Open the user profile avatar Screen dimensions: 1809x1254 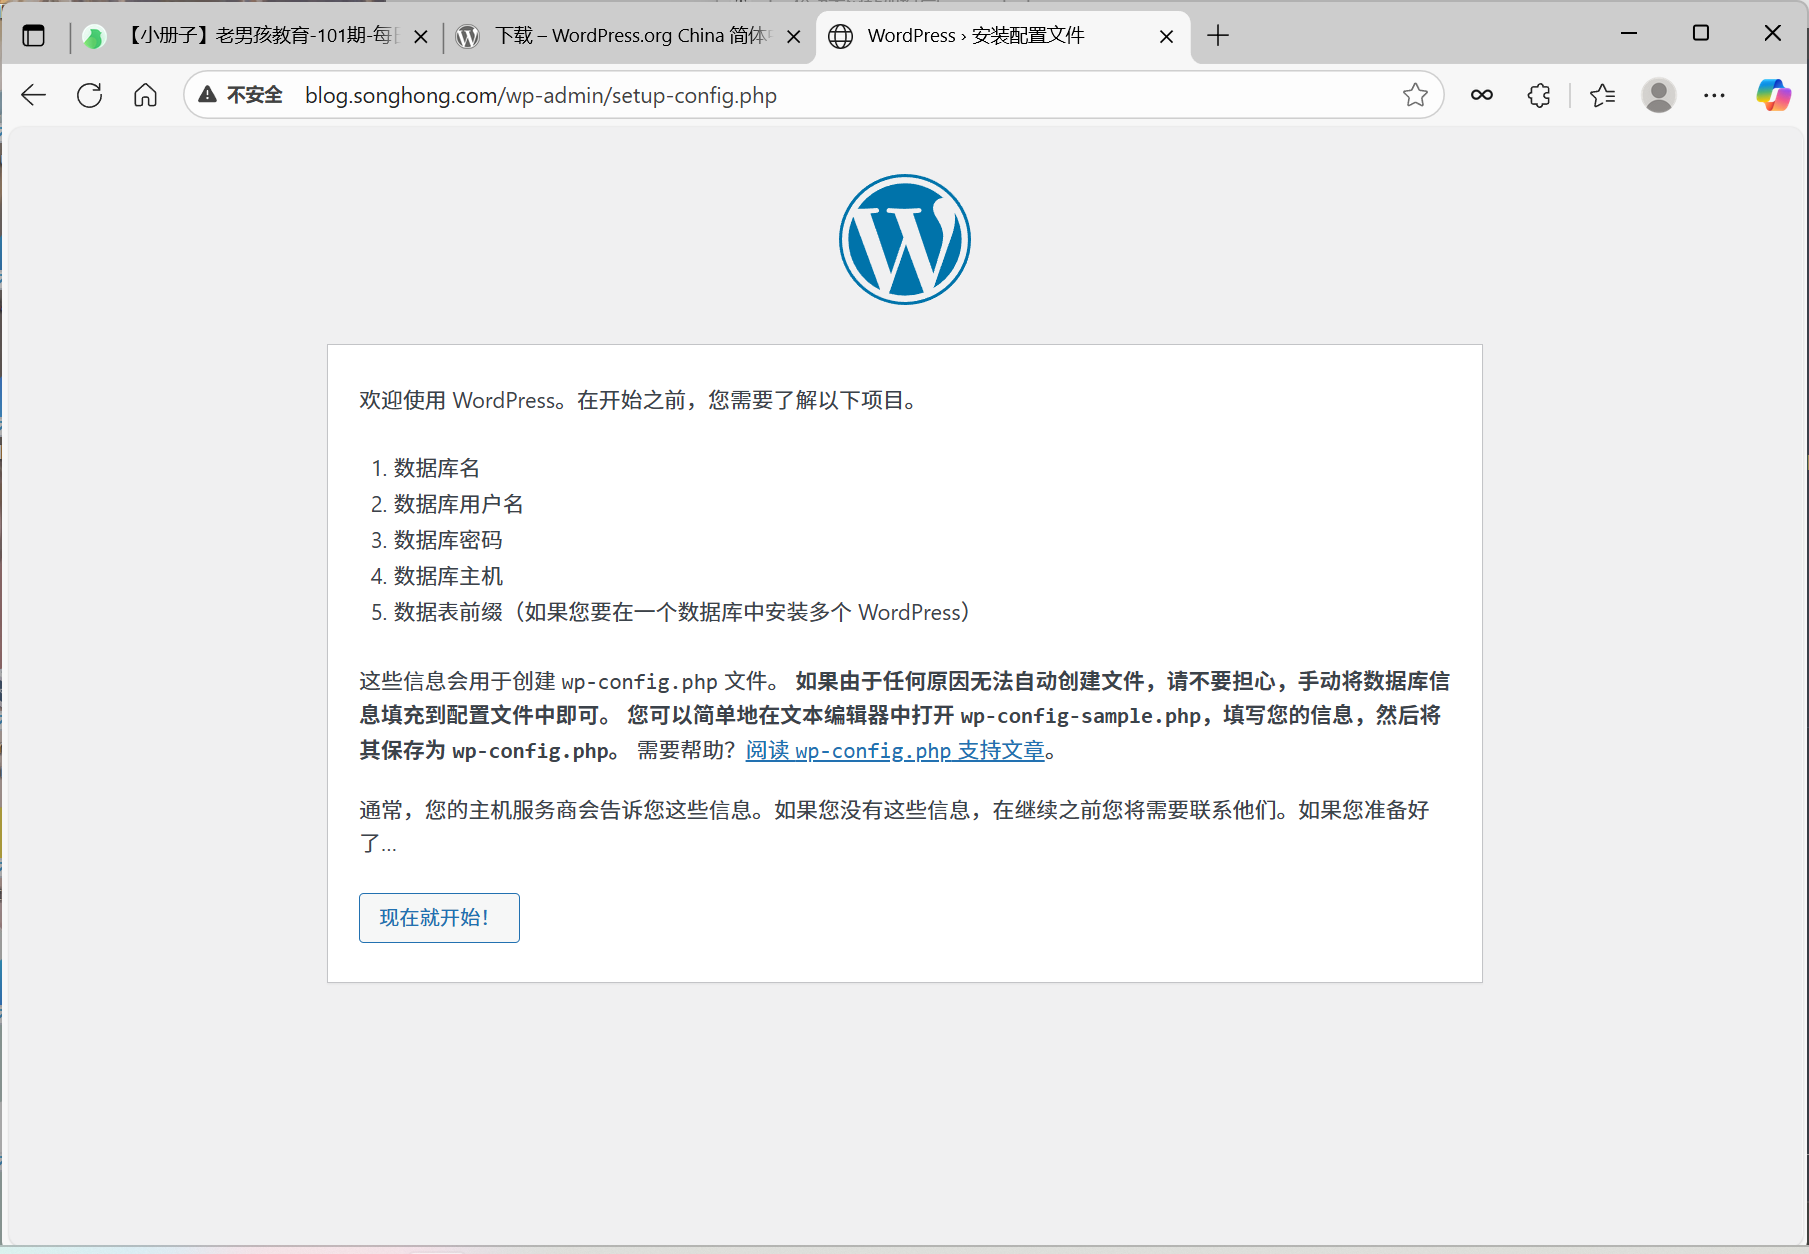click(x=1658, y=95)
